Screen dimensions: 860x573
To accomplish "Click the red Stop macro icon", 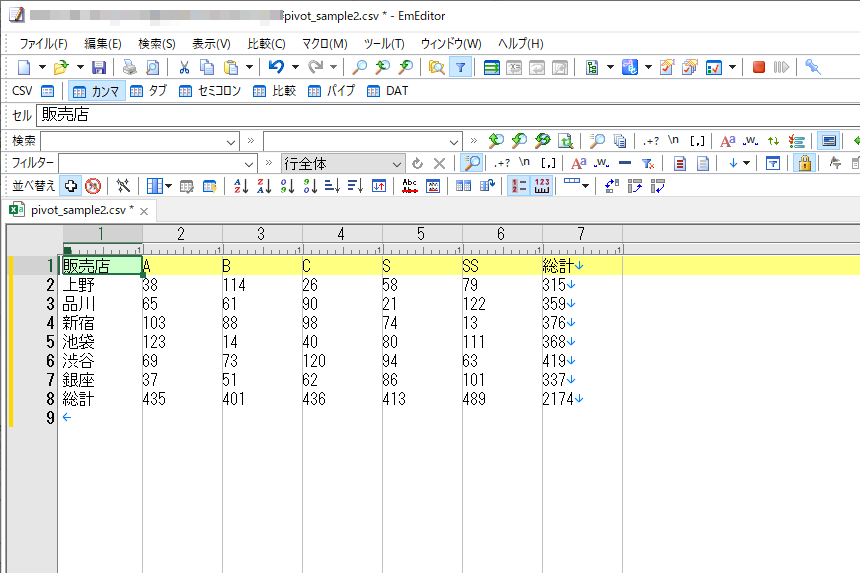I will coord(759,67).
